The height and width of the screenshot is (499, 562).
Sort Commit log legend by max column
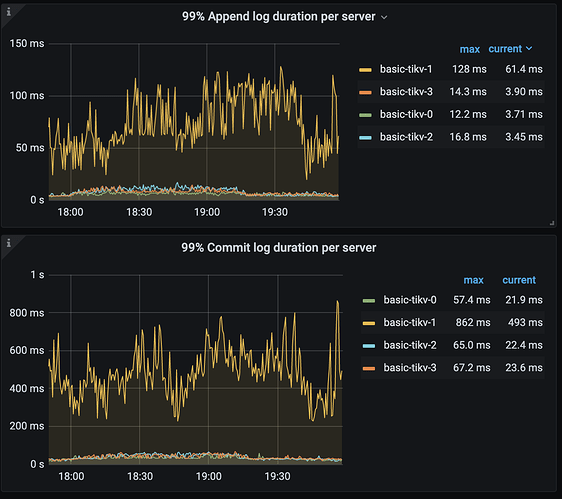473,280
